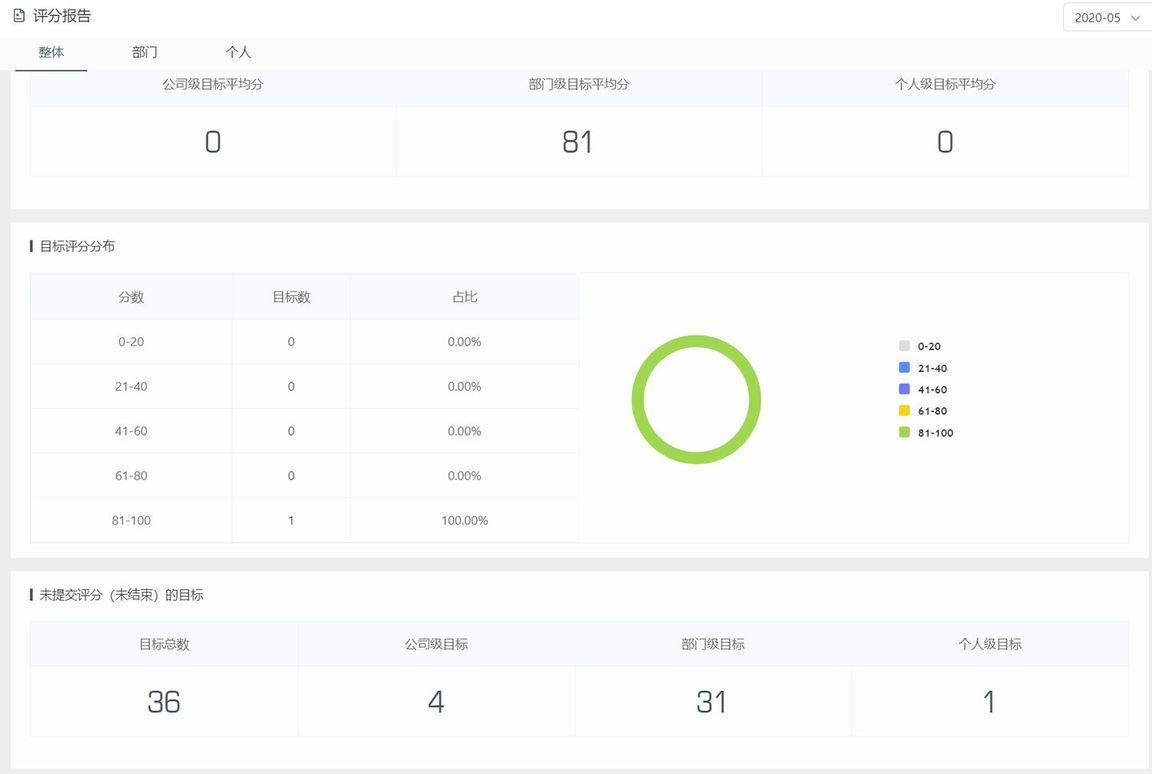
Task: Toggle the 81-100 green legend swatch
Action: [904, 432]
